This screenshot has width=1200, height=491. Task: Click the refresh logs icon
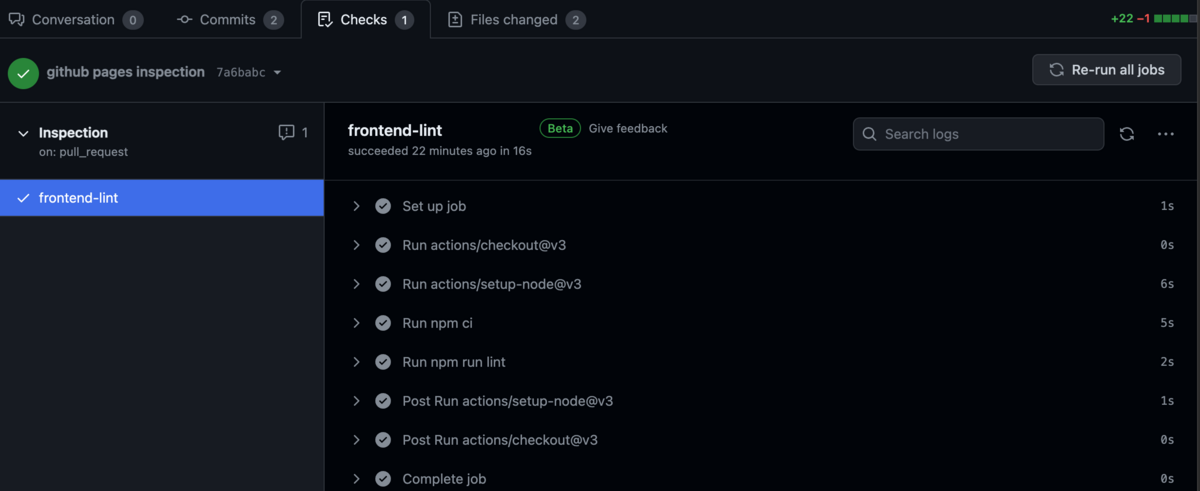[x=1127, y=134]
